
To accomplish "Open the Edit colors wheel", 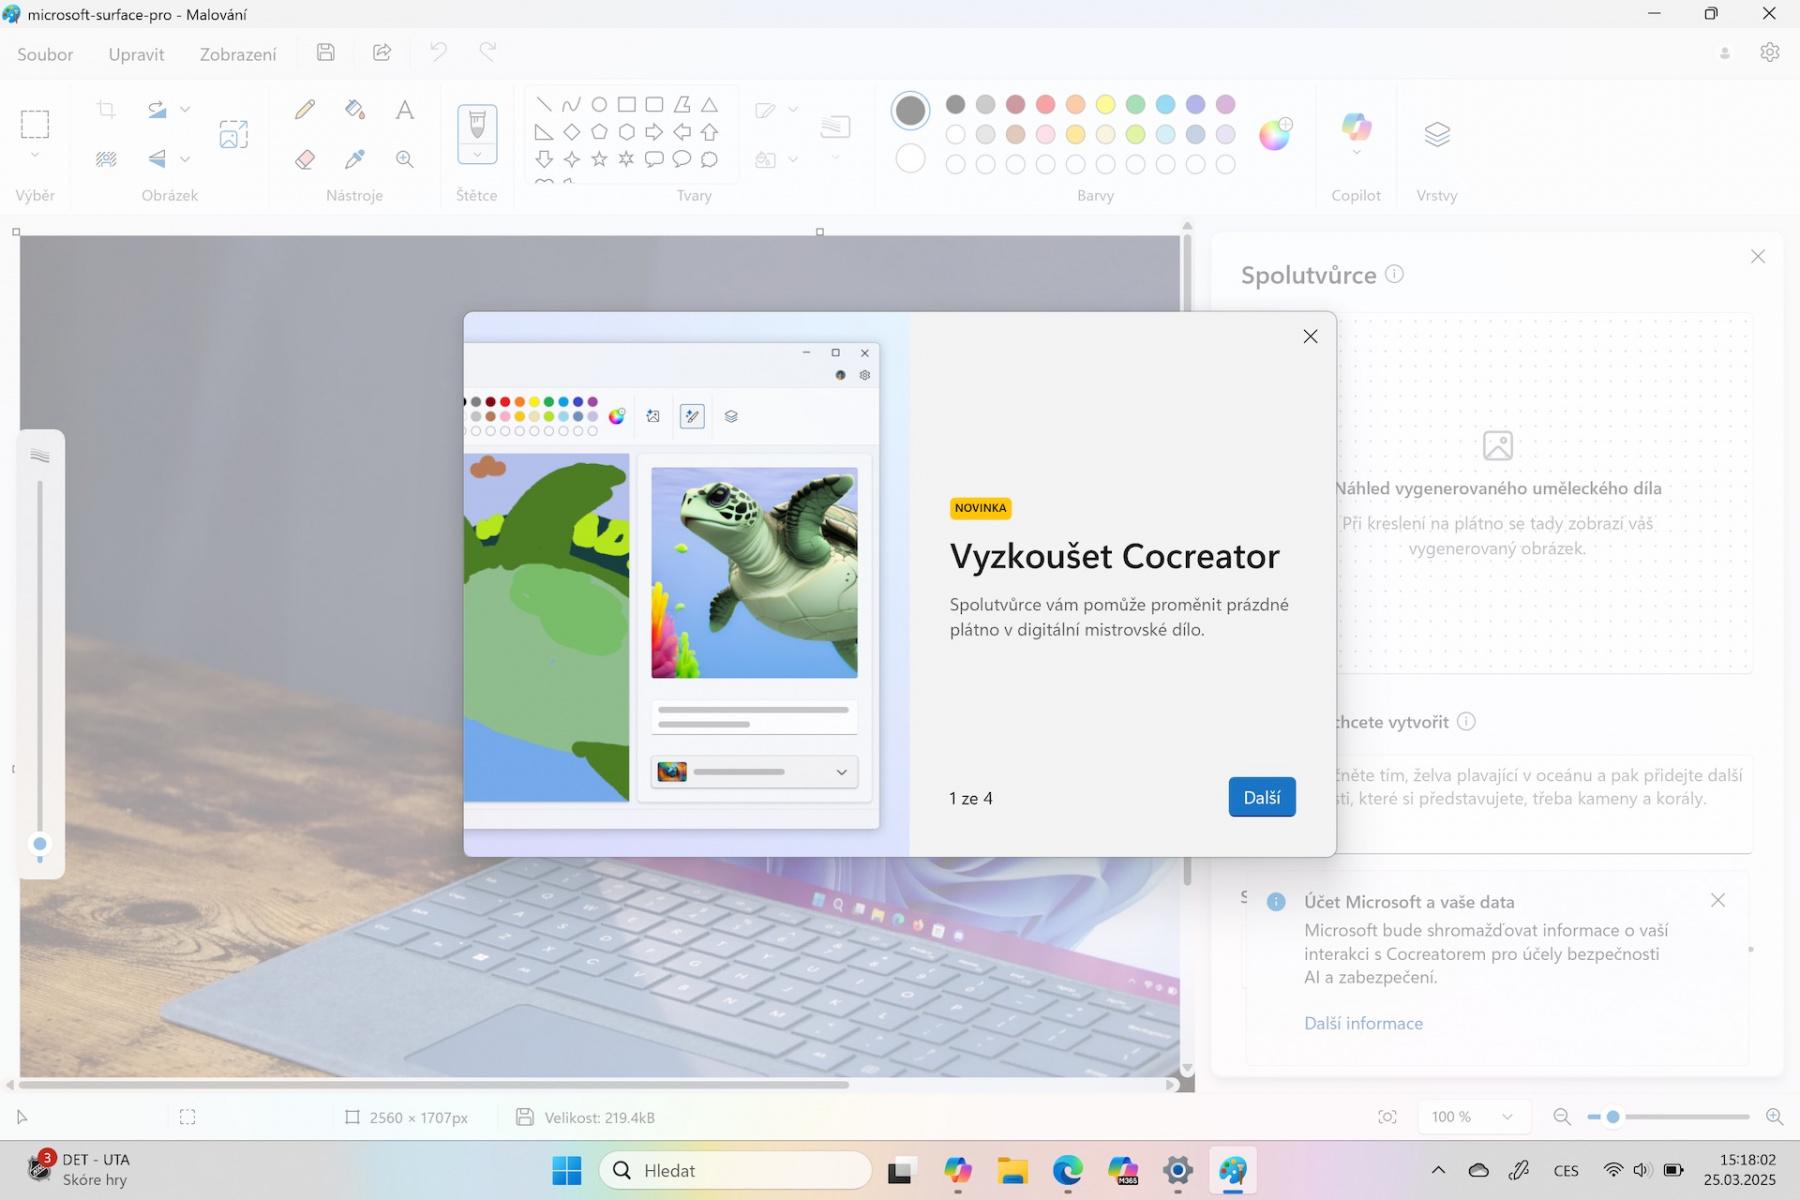I will point(1275,134).
